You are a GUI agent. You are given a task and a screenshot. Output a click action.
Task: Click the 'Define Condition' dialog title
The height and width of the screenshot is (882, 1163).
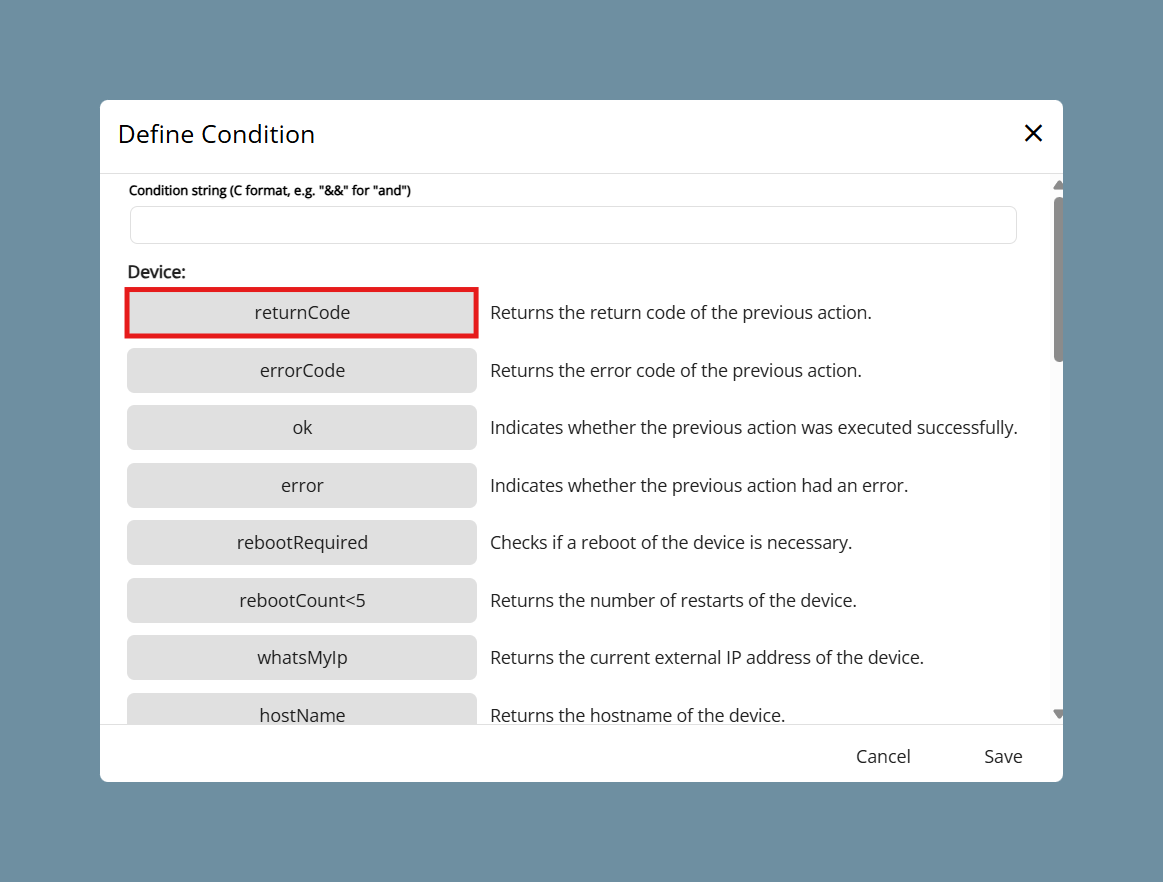point(217,134)
